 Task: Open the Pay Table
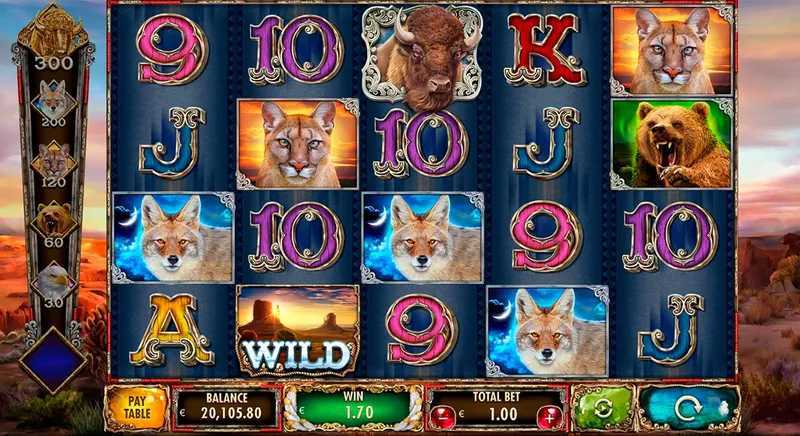coord(137,408)
